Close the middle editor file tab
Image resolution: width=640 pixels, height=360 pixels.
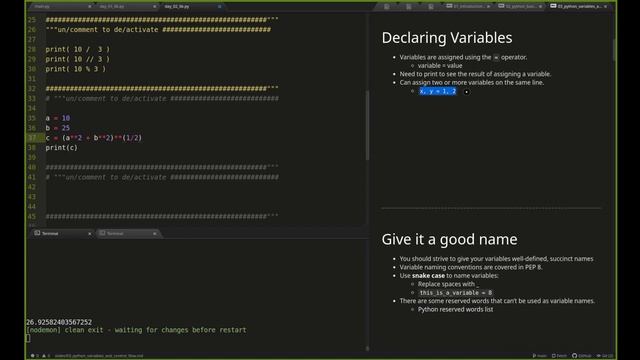click(x=154, y=7)
